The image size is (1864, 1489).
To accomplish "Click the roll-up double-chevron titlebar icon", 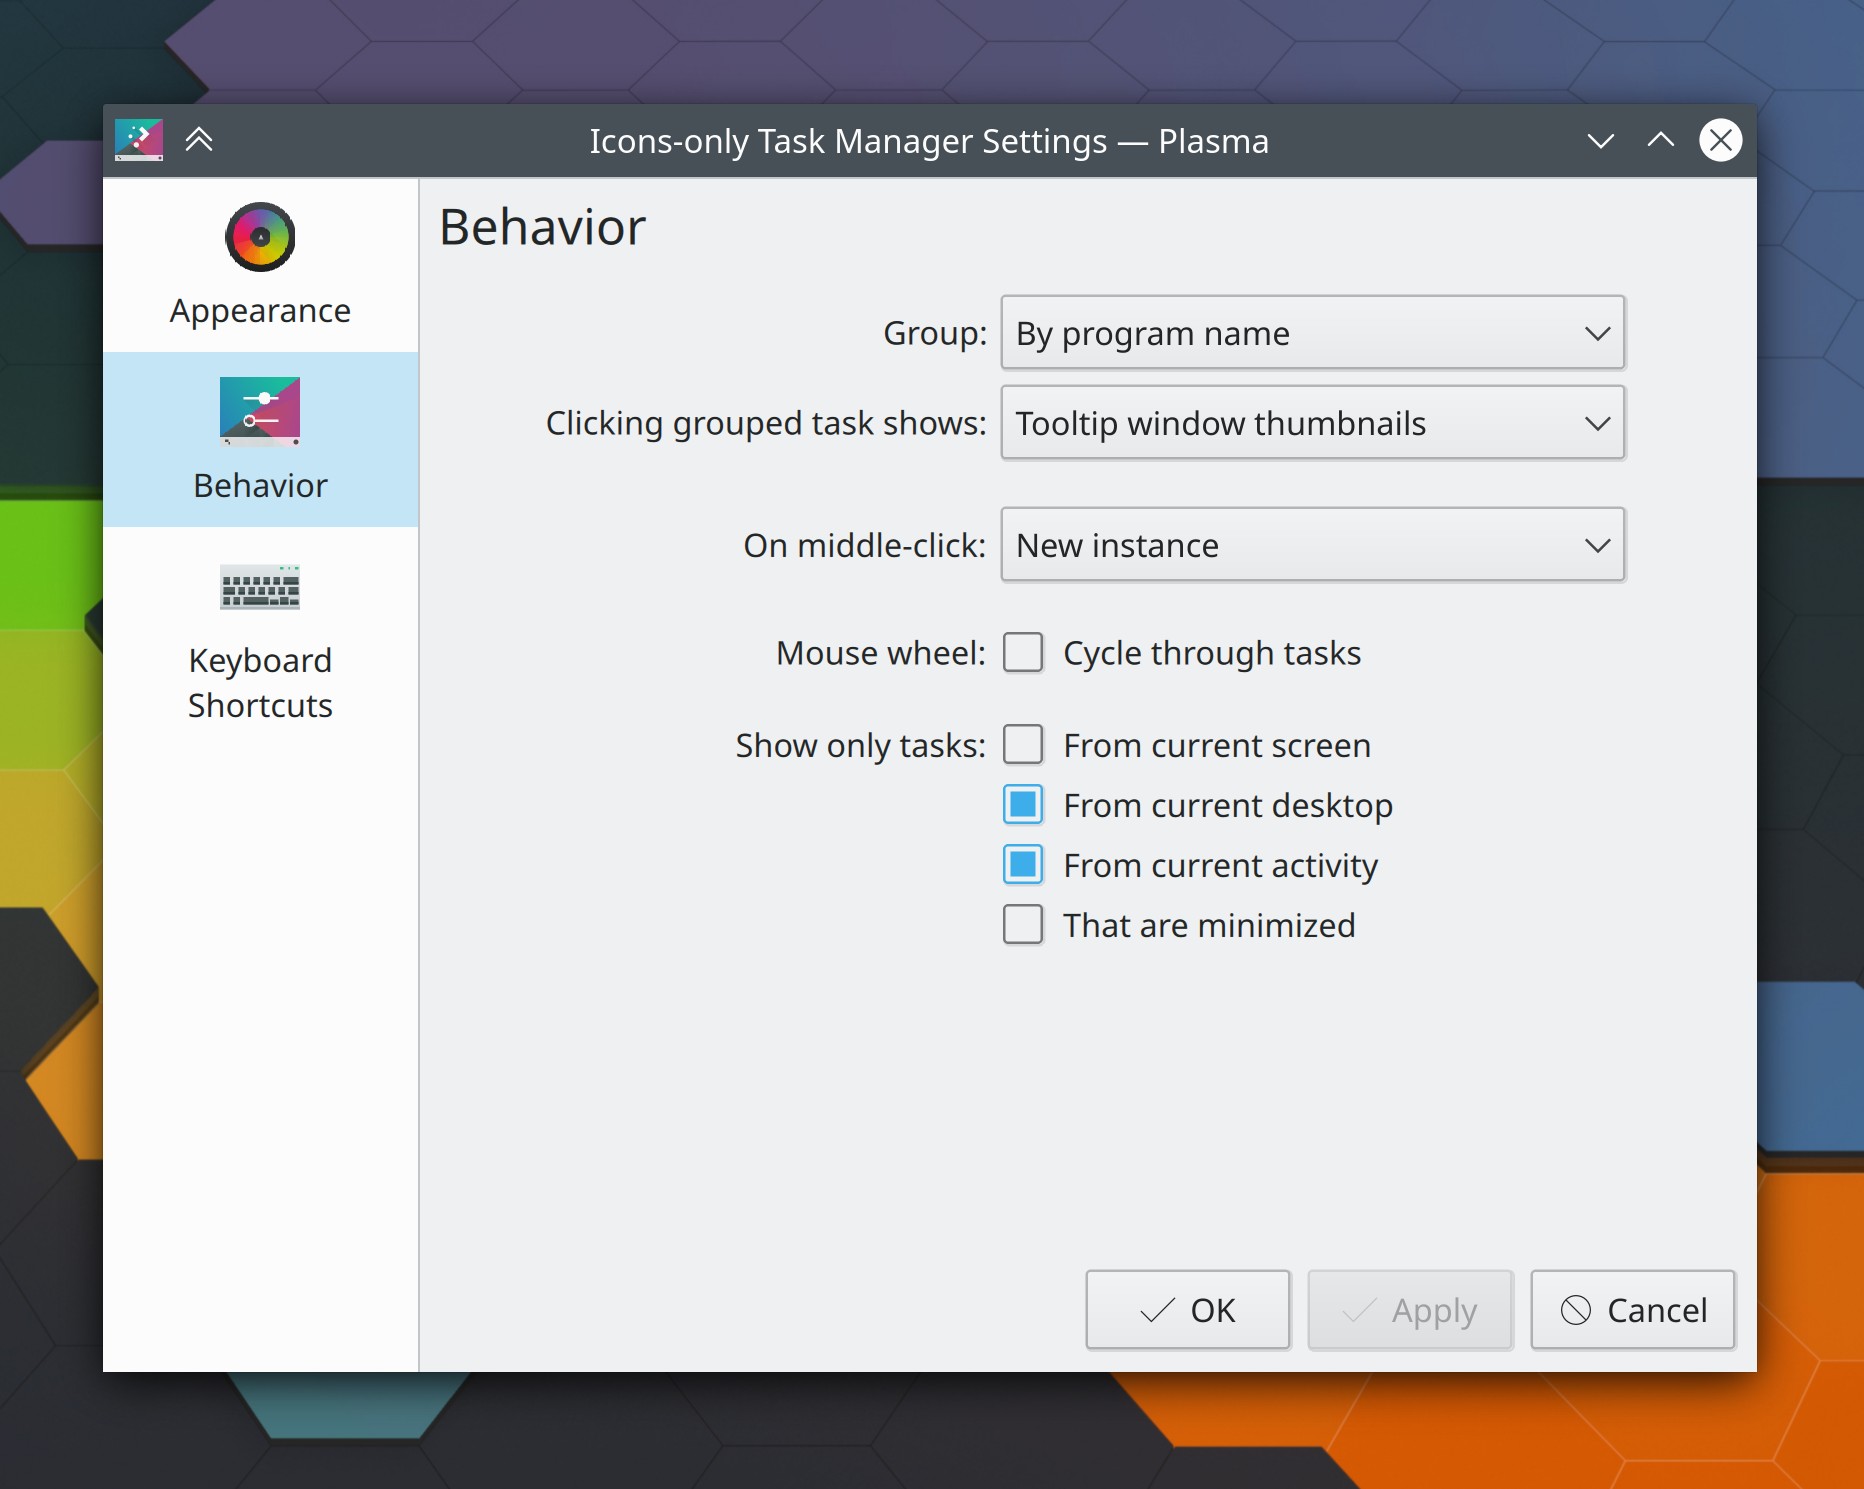I will [x=198, y=140].
